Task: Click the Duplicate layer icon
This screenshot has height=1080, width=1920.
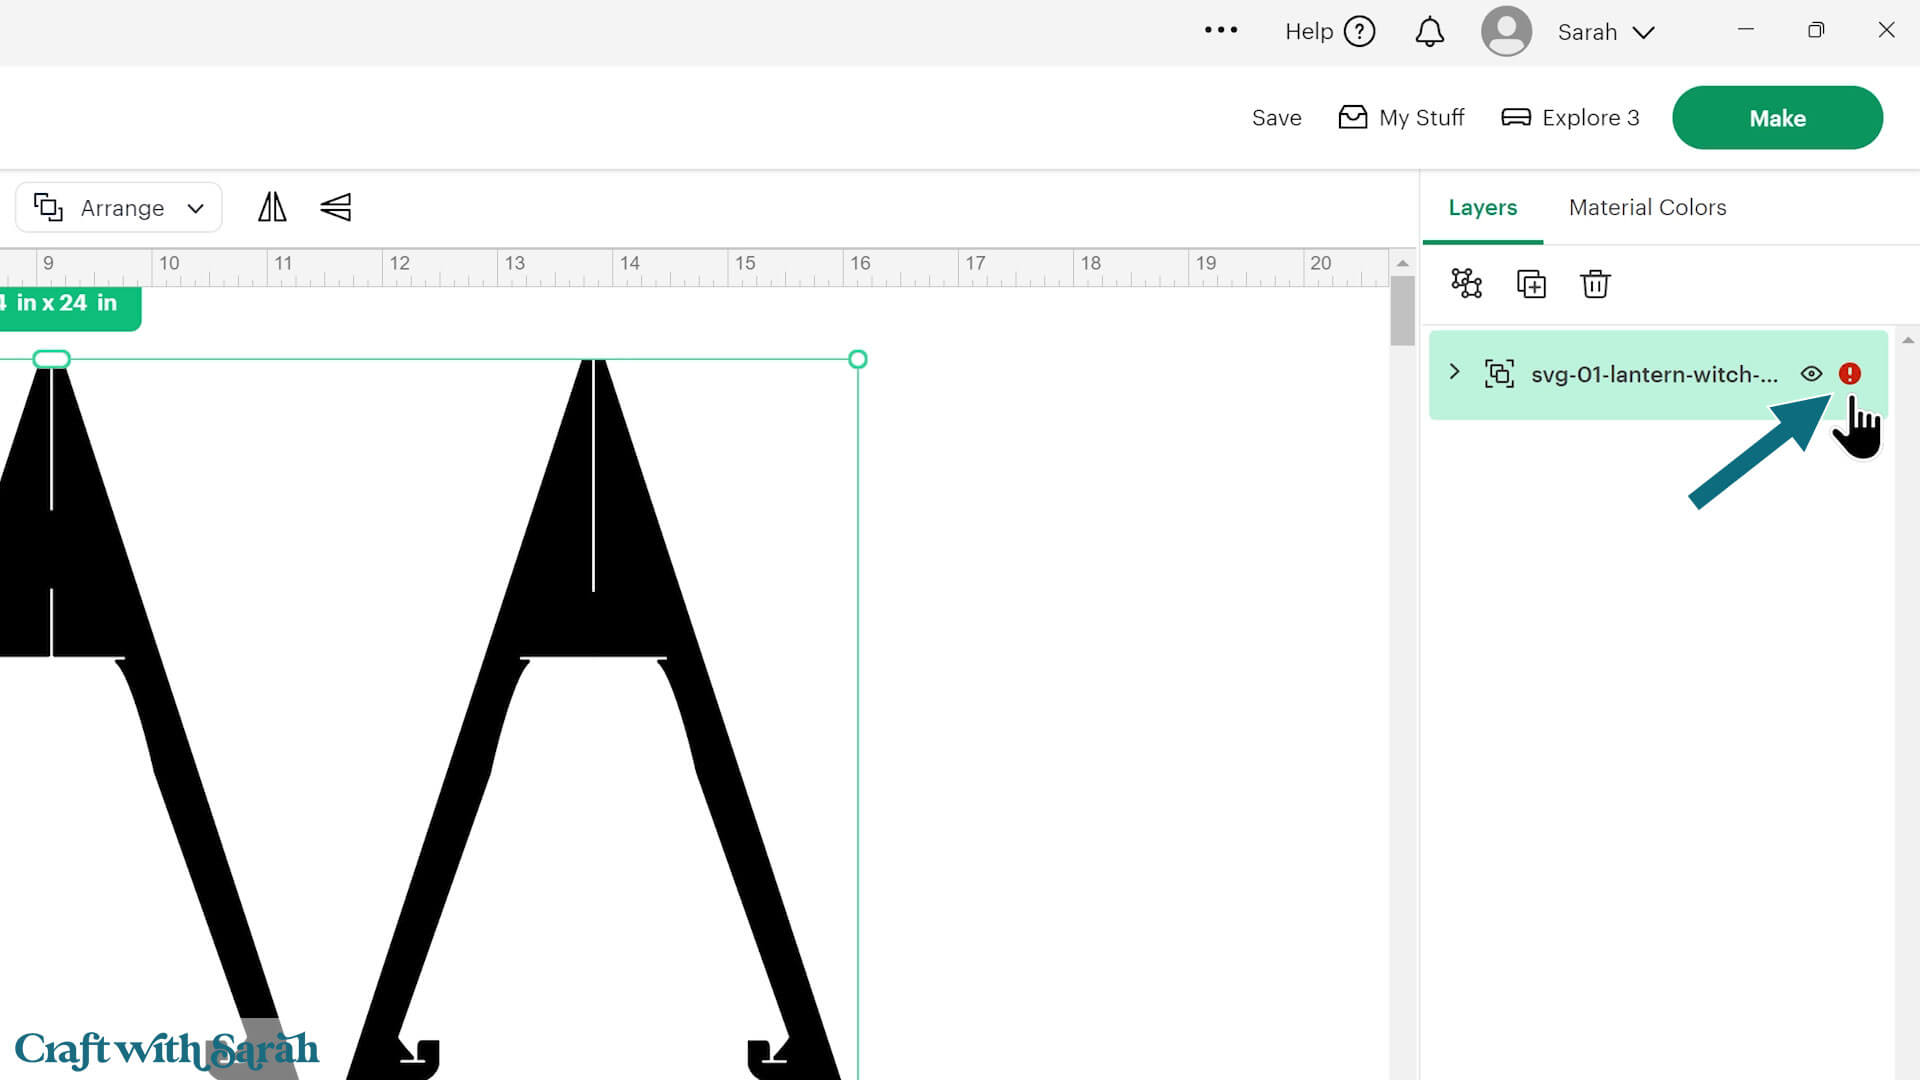Action: coord(1531,284)
